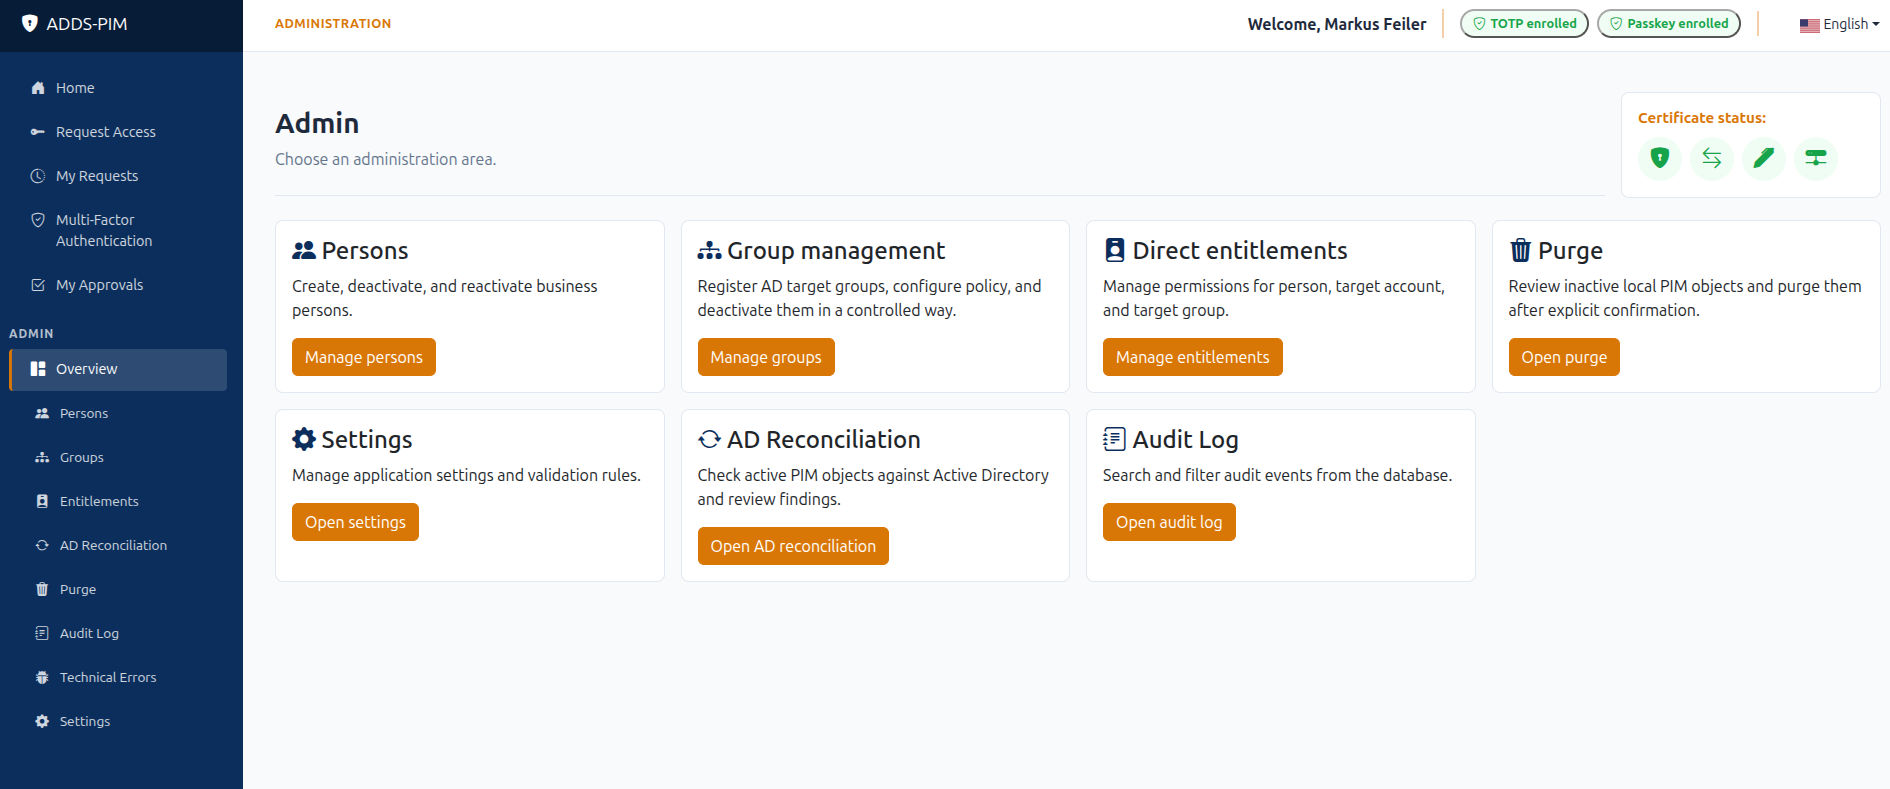Click the Manage entitlements button
The height and width of the screenshot is (789, 1890).
pos(1193,357)
